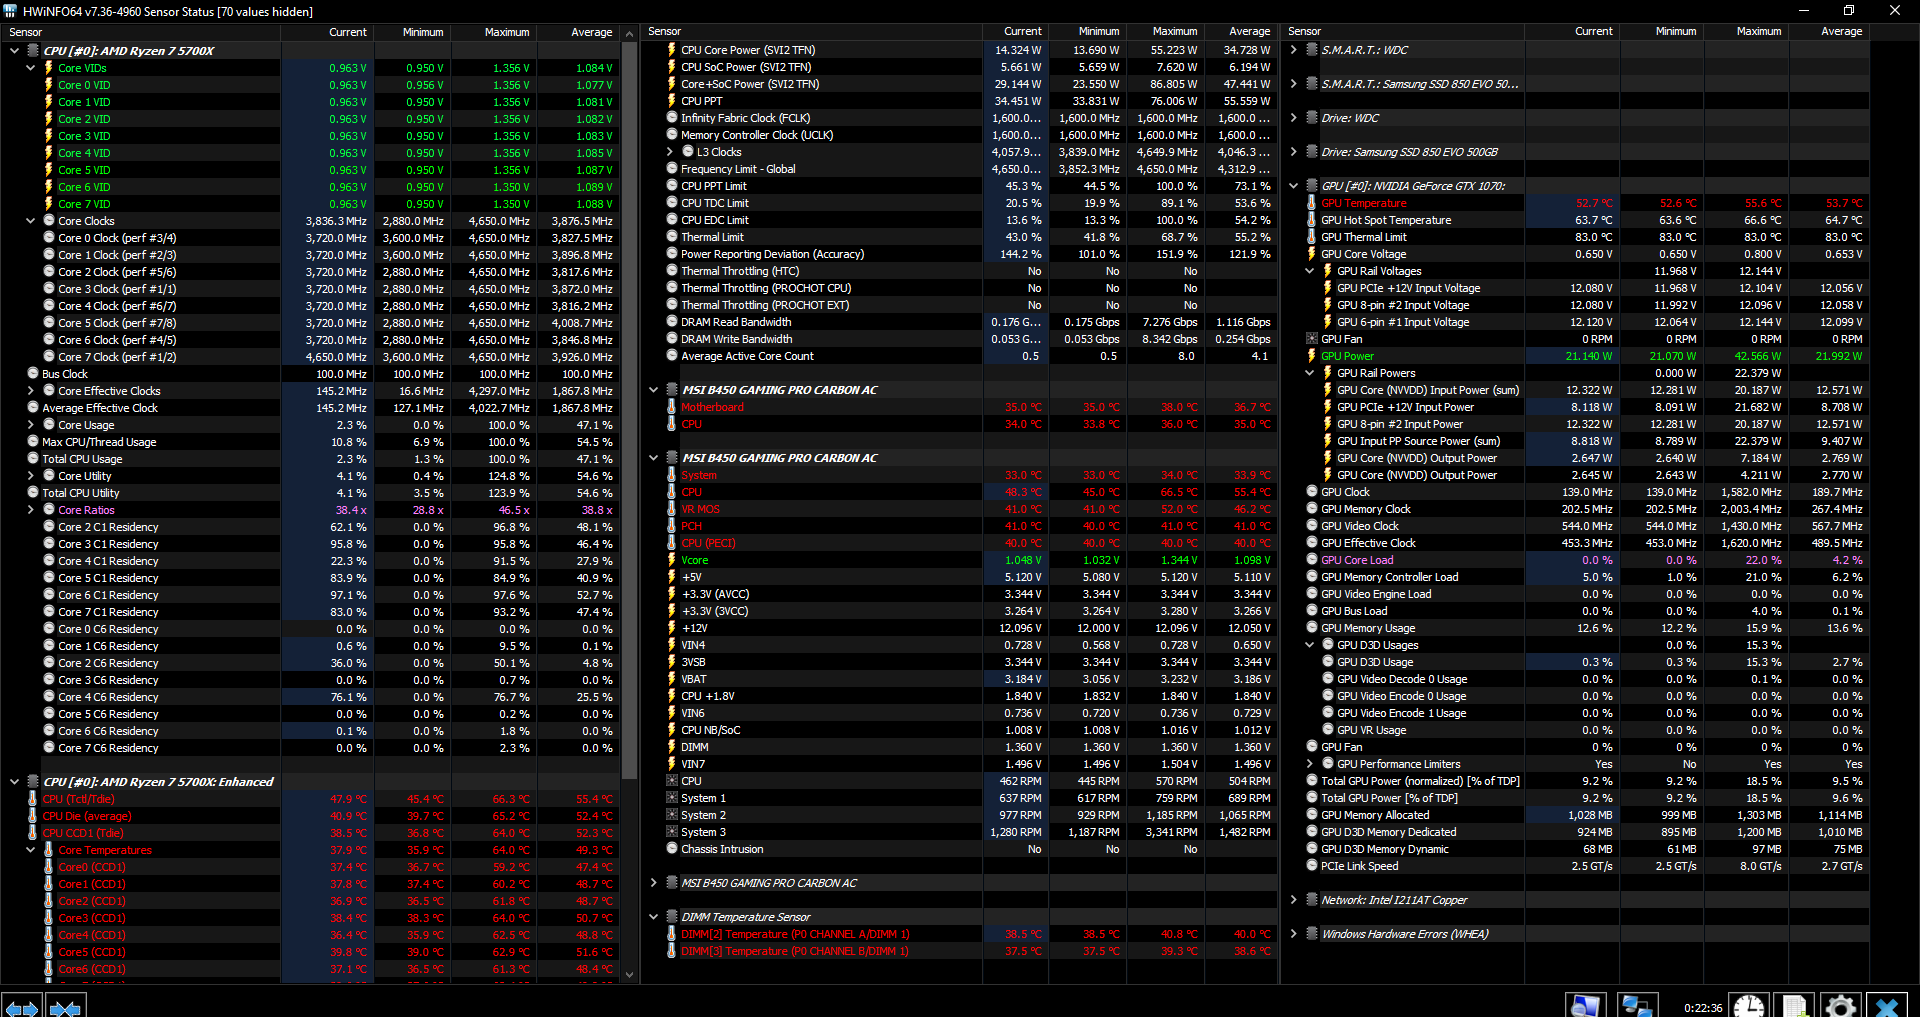
Task: Select the Thermal Throttling (HTC) row
Action: [961, 271]
